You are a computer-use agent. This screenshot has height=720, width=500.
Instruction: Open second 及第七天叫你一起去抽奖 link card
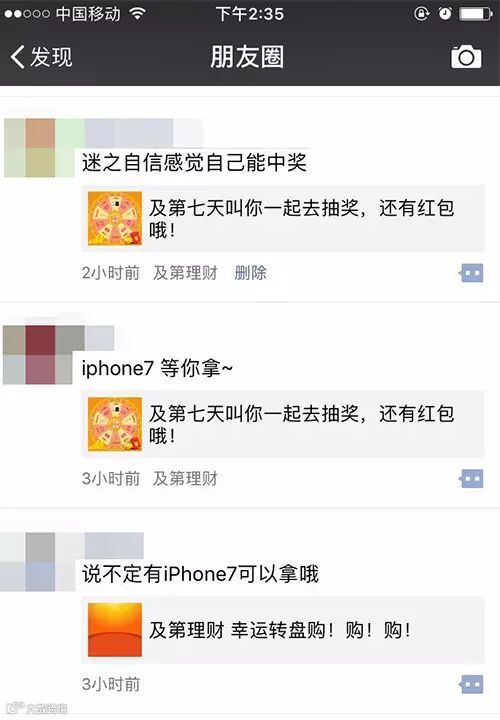[283, 424]
